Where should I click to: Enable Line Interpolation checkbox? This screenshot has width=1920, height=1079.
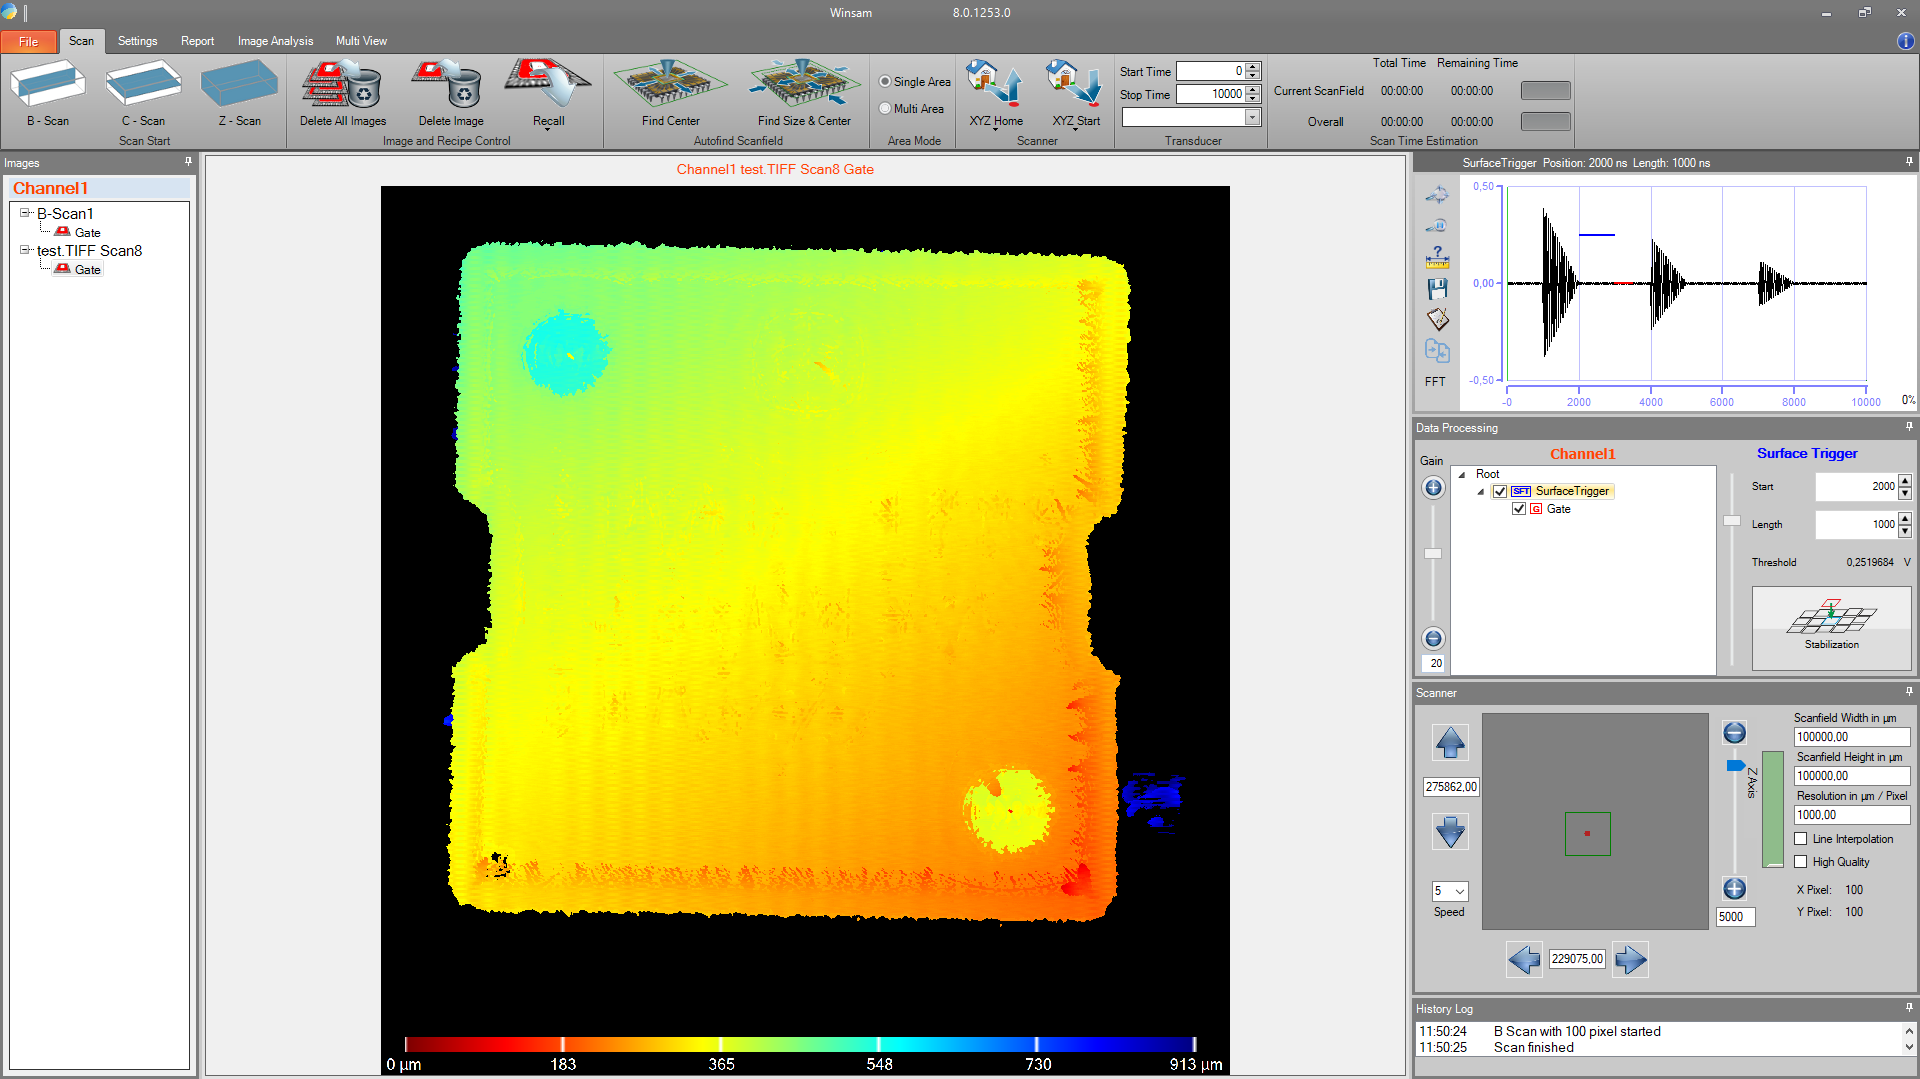(x=1801, y=839)
